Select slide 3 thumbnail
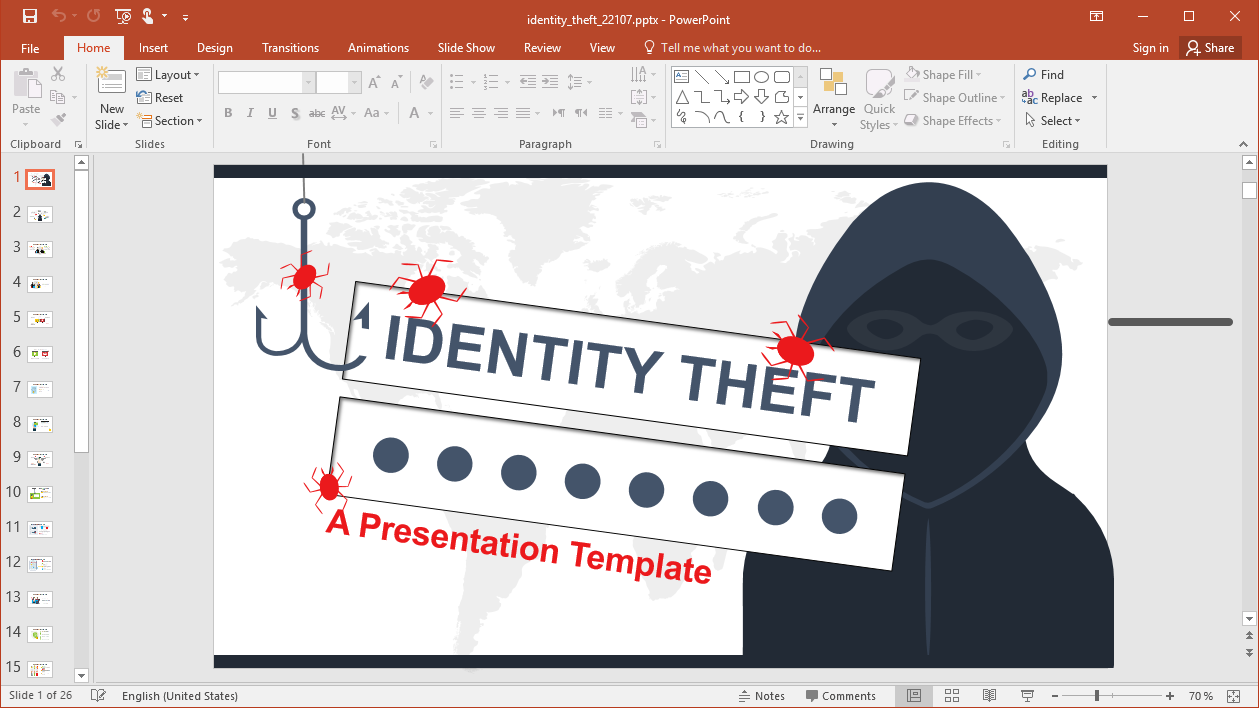 [x=40, y=247]
